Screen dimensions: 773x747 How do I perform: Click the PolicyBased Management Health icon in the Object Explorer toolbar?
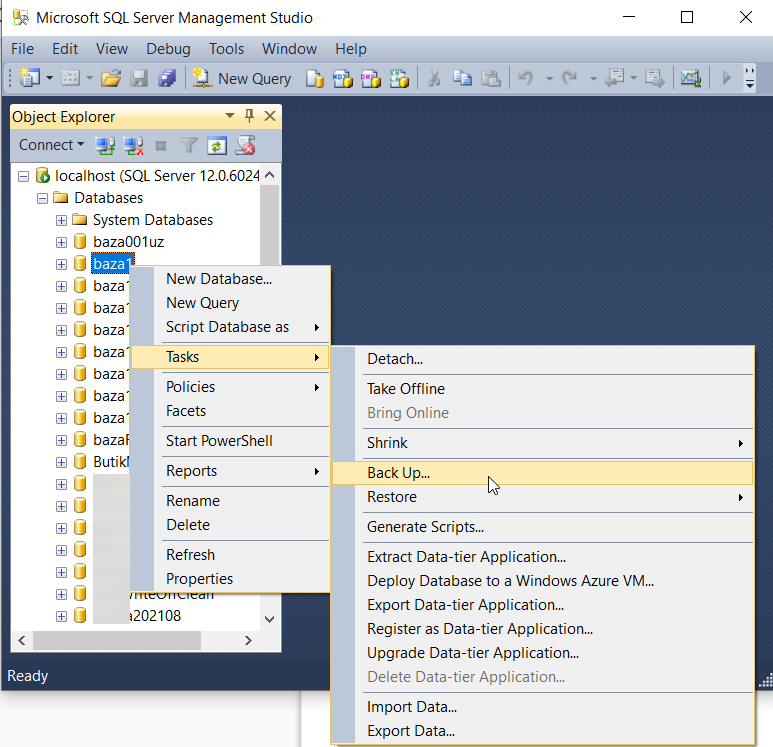[x=246, y=146]
